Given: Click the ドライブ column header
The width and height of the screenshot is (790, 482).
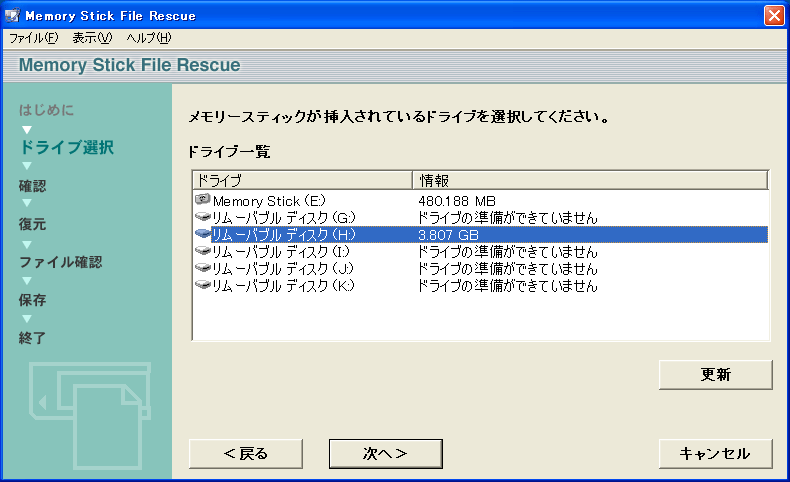Looking at the screenshot, I should pyautogui.click(x=303, y=180).
